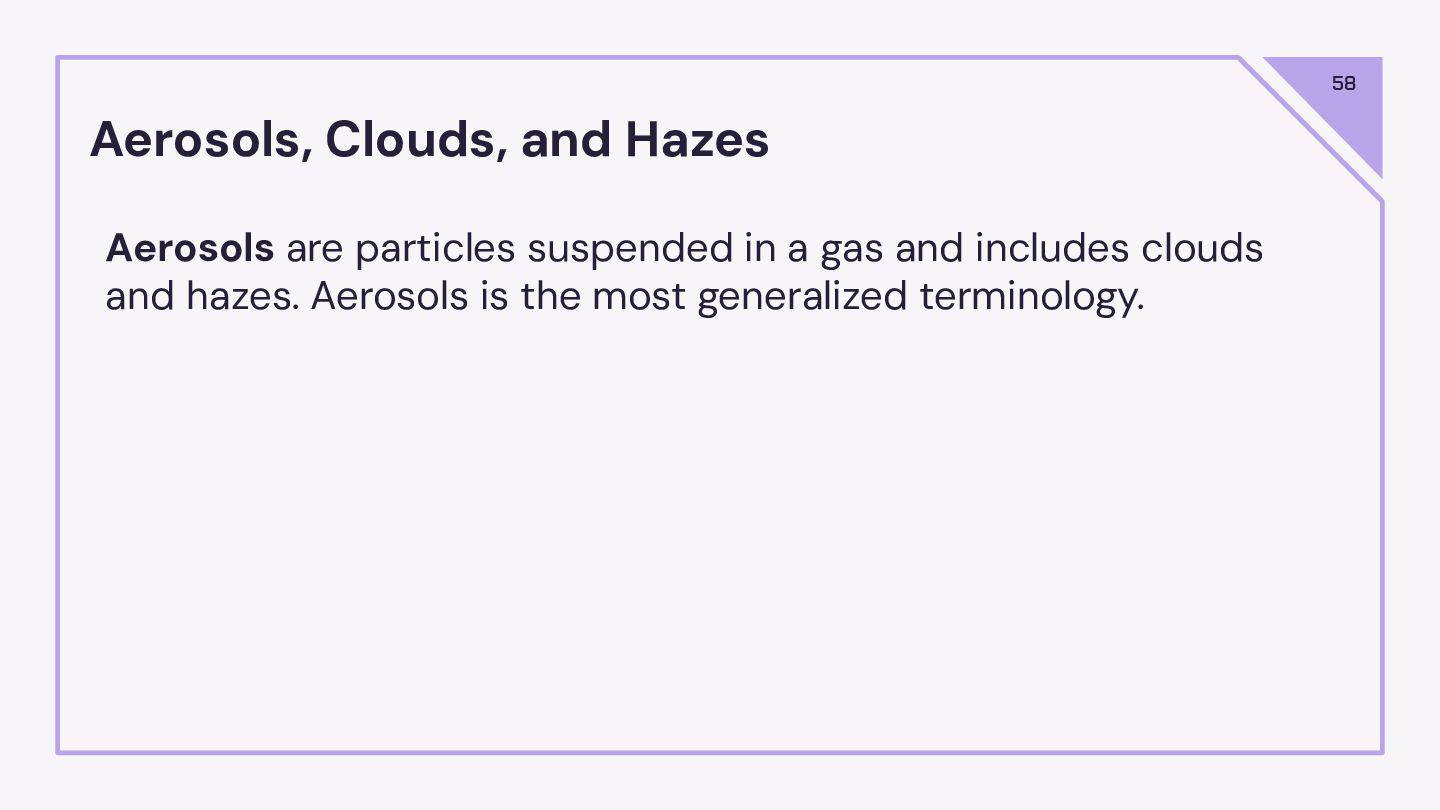The width and height of the screenshot is (1440, 810).
Task: Click the slide number 58
Action: (x=1344, y=84)
